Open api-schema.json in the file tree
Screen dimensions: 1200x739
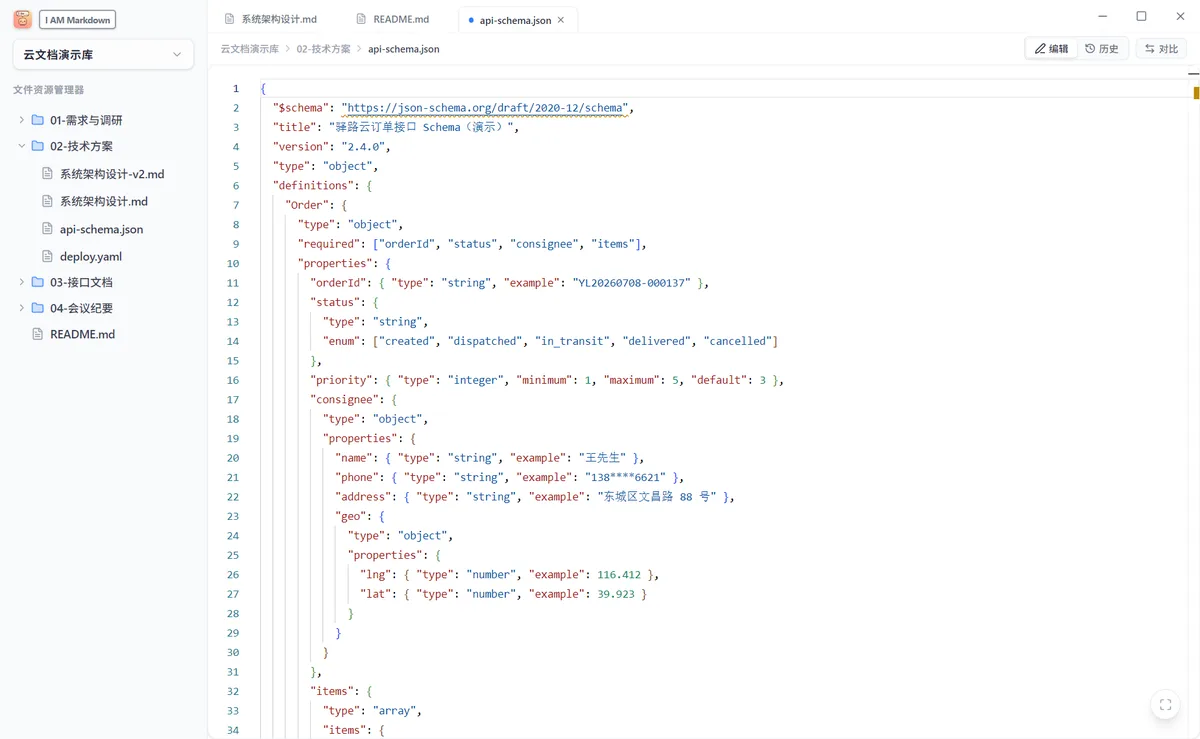[101, 229]
